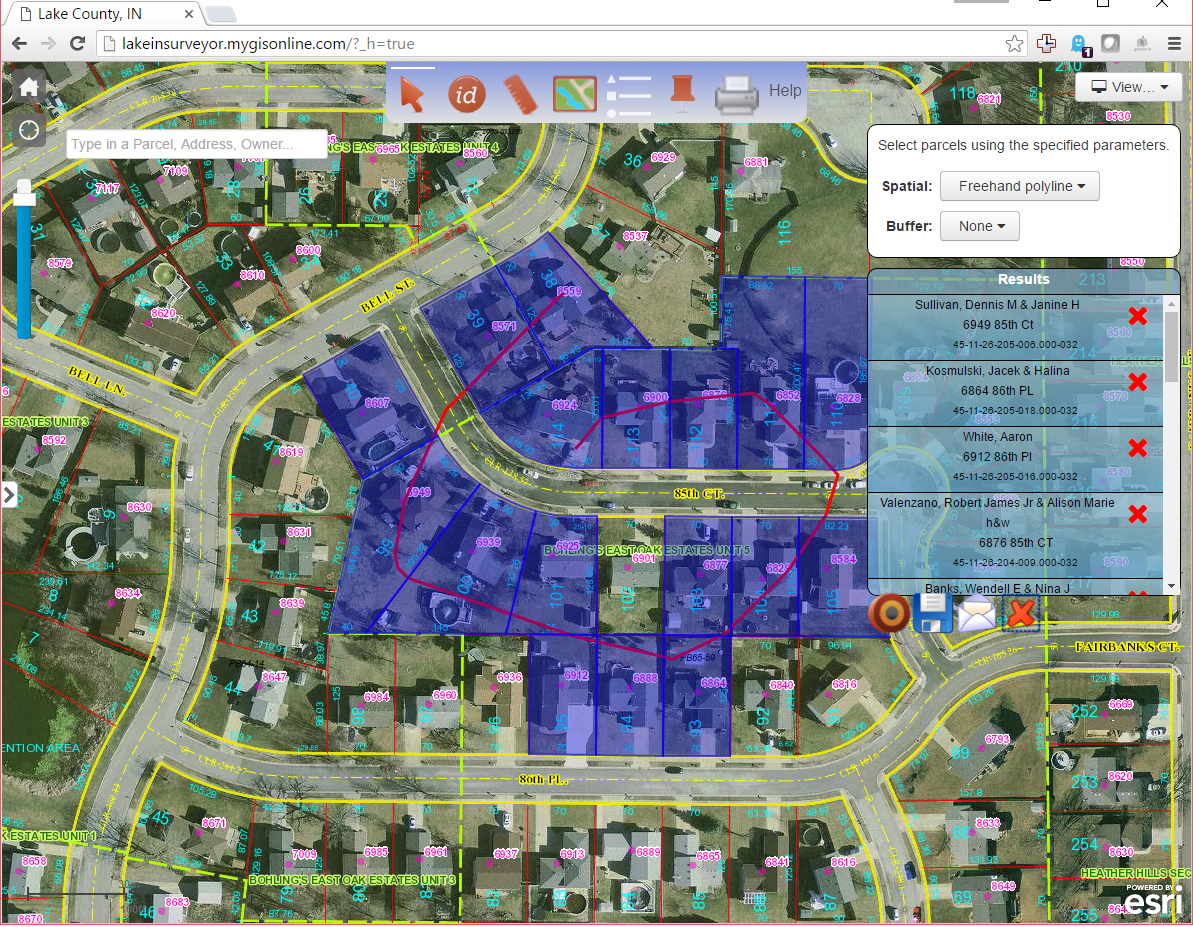Image resolution: width=1193 pixels, height=927 pixels.
Task: Click the BELL ST. street label
Action: (x=387, y=295)
